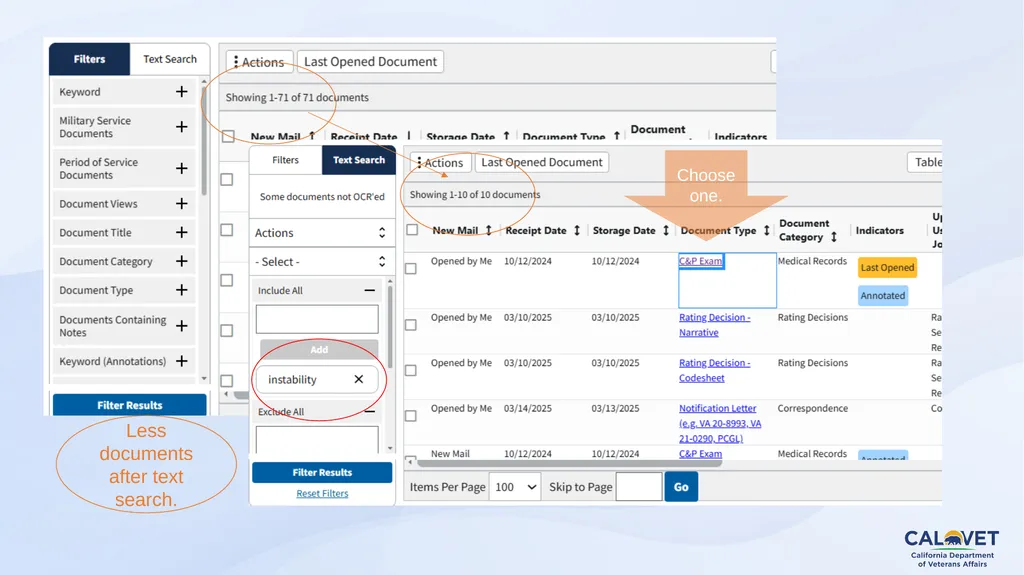This screenshot has height=575, width=1024.
Task: Expand Keyword (Annotations) plus icon
Action: click(x=182, y=361)
